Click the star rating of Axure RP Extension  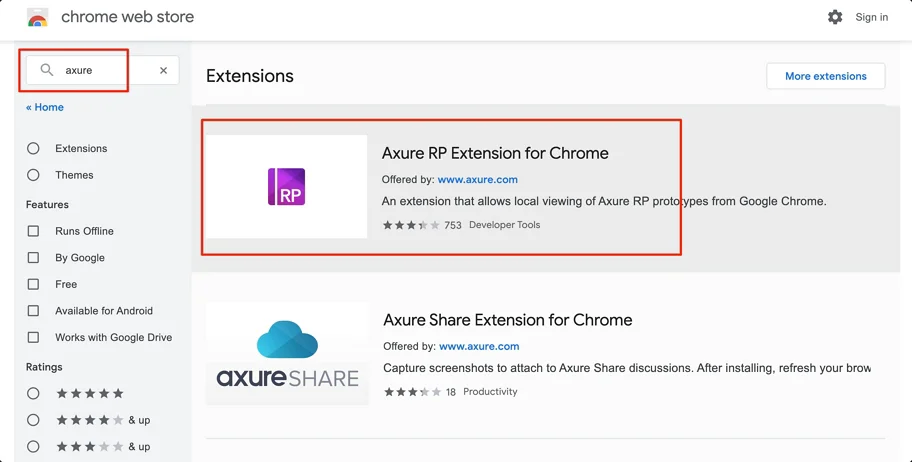411,225
